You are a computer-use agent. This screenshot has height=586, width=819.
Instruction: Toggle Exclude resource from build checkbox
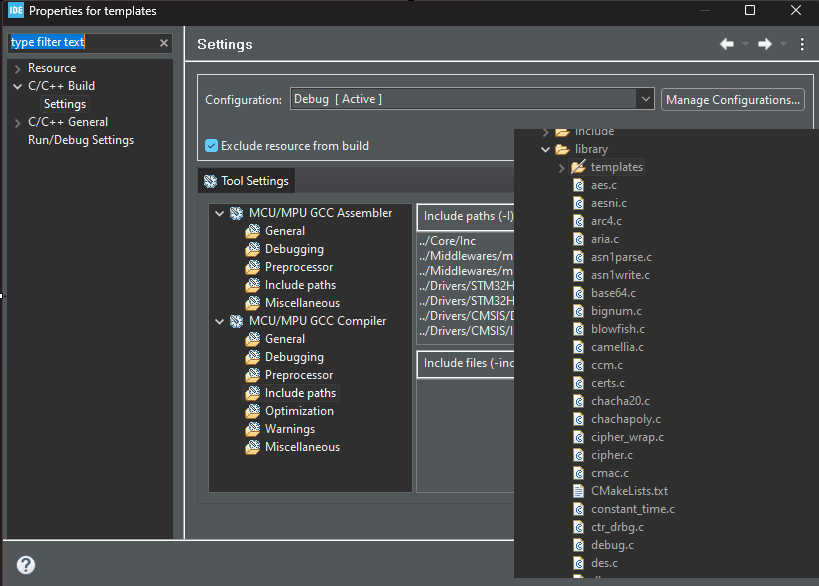point(212,146)
